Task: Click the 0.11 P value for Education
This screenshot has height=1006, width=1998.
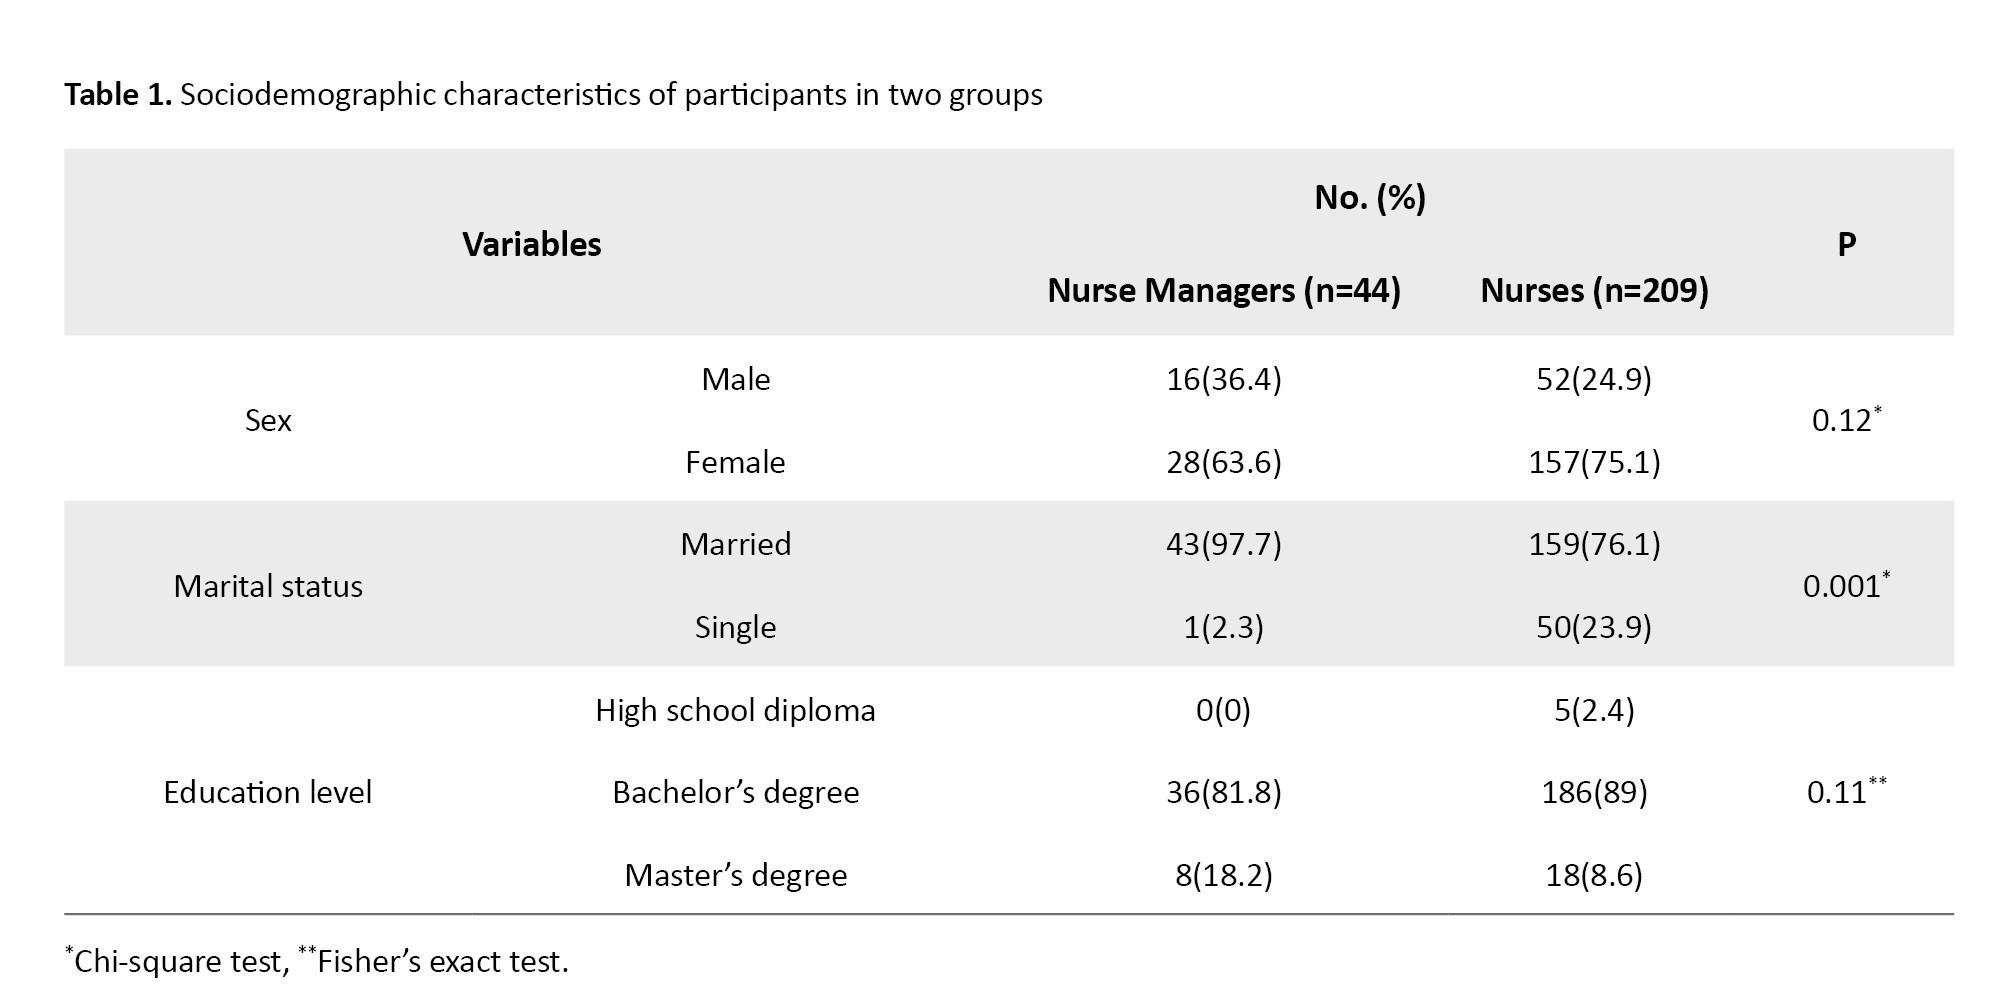Action: point(1837,792)
